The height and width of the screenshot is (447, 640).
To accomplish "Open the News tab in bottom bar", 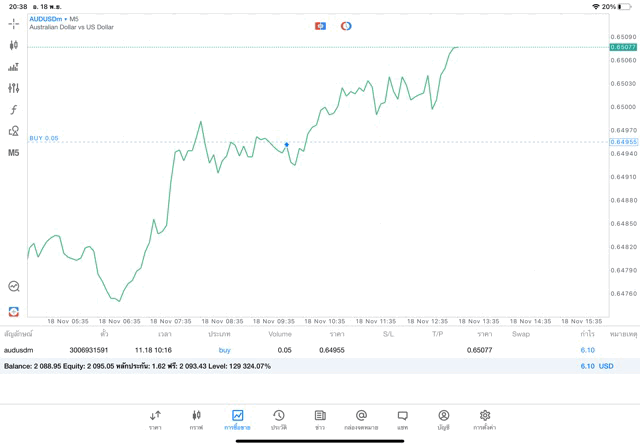I will 320,420.
